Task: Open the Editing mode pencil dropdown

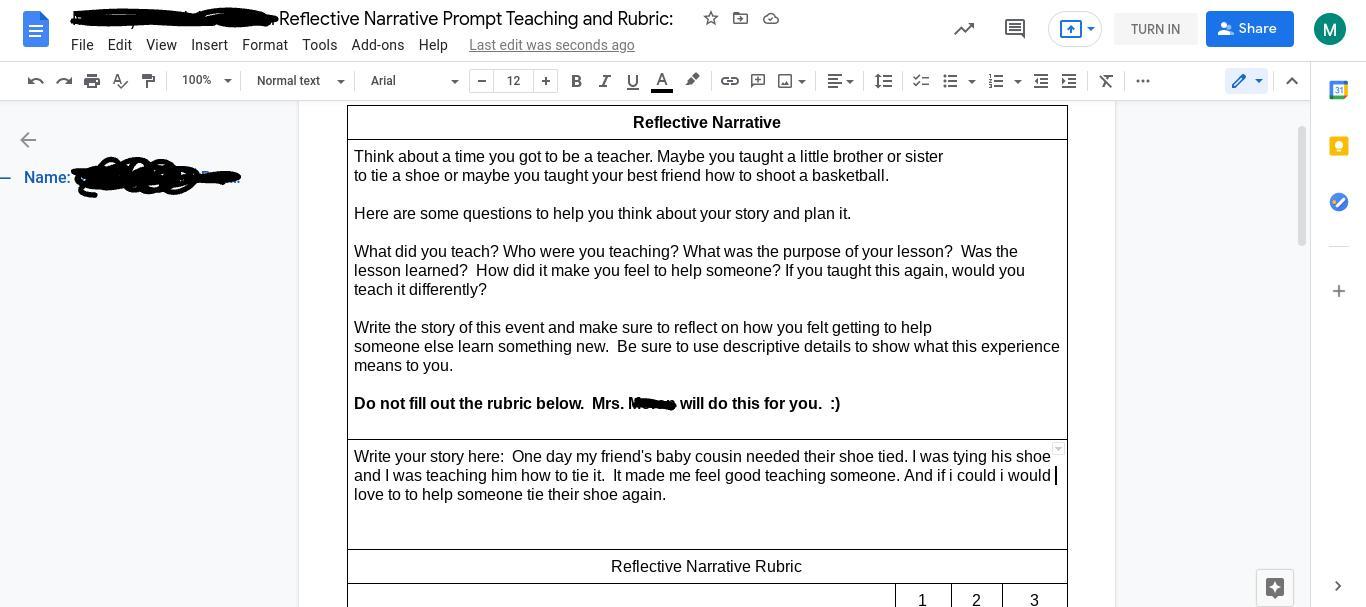Action: point(1246,81)
